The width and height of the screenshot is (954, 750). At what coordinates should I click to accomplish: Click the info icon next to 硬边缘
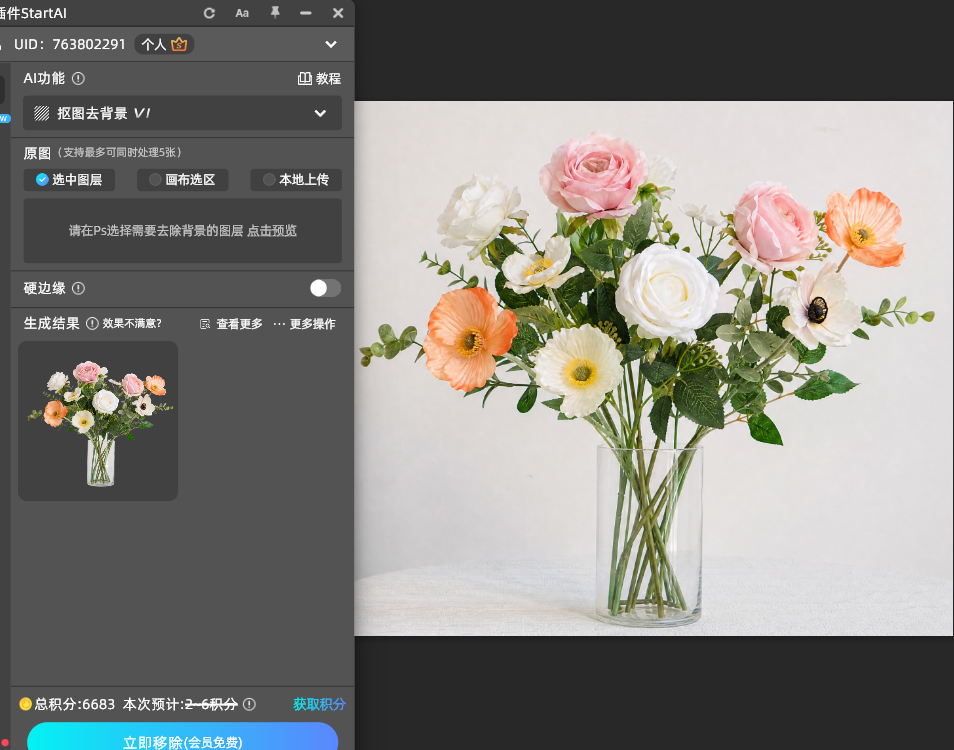coord(78,288)
